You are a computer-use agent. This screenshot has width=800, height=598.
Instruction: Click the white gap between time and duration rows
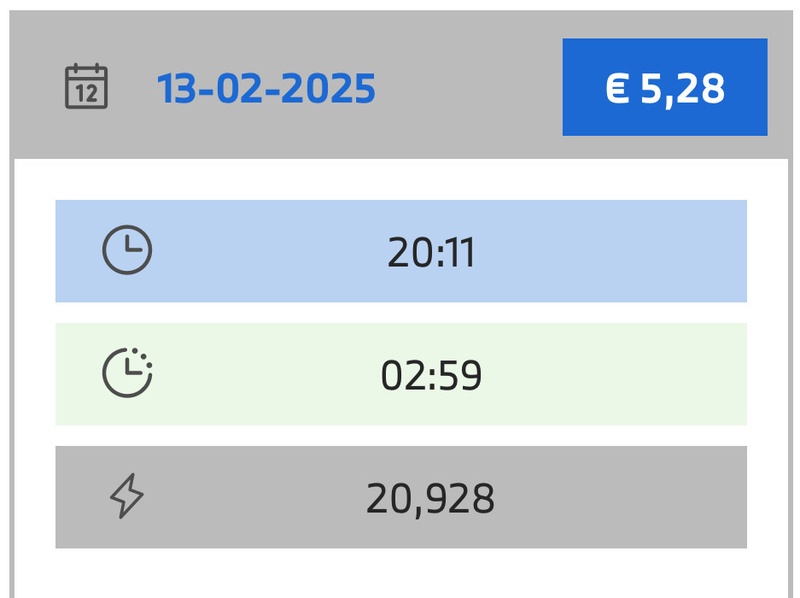(x=400, y=312)
